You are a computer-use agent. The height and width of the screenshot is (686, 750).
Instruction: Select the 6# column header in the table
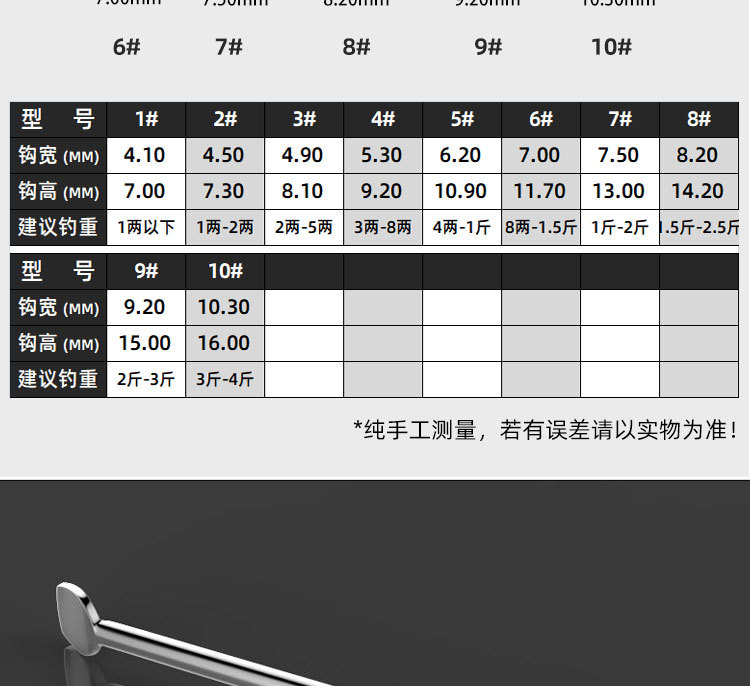tap(540, 119)
